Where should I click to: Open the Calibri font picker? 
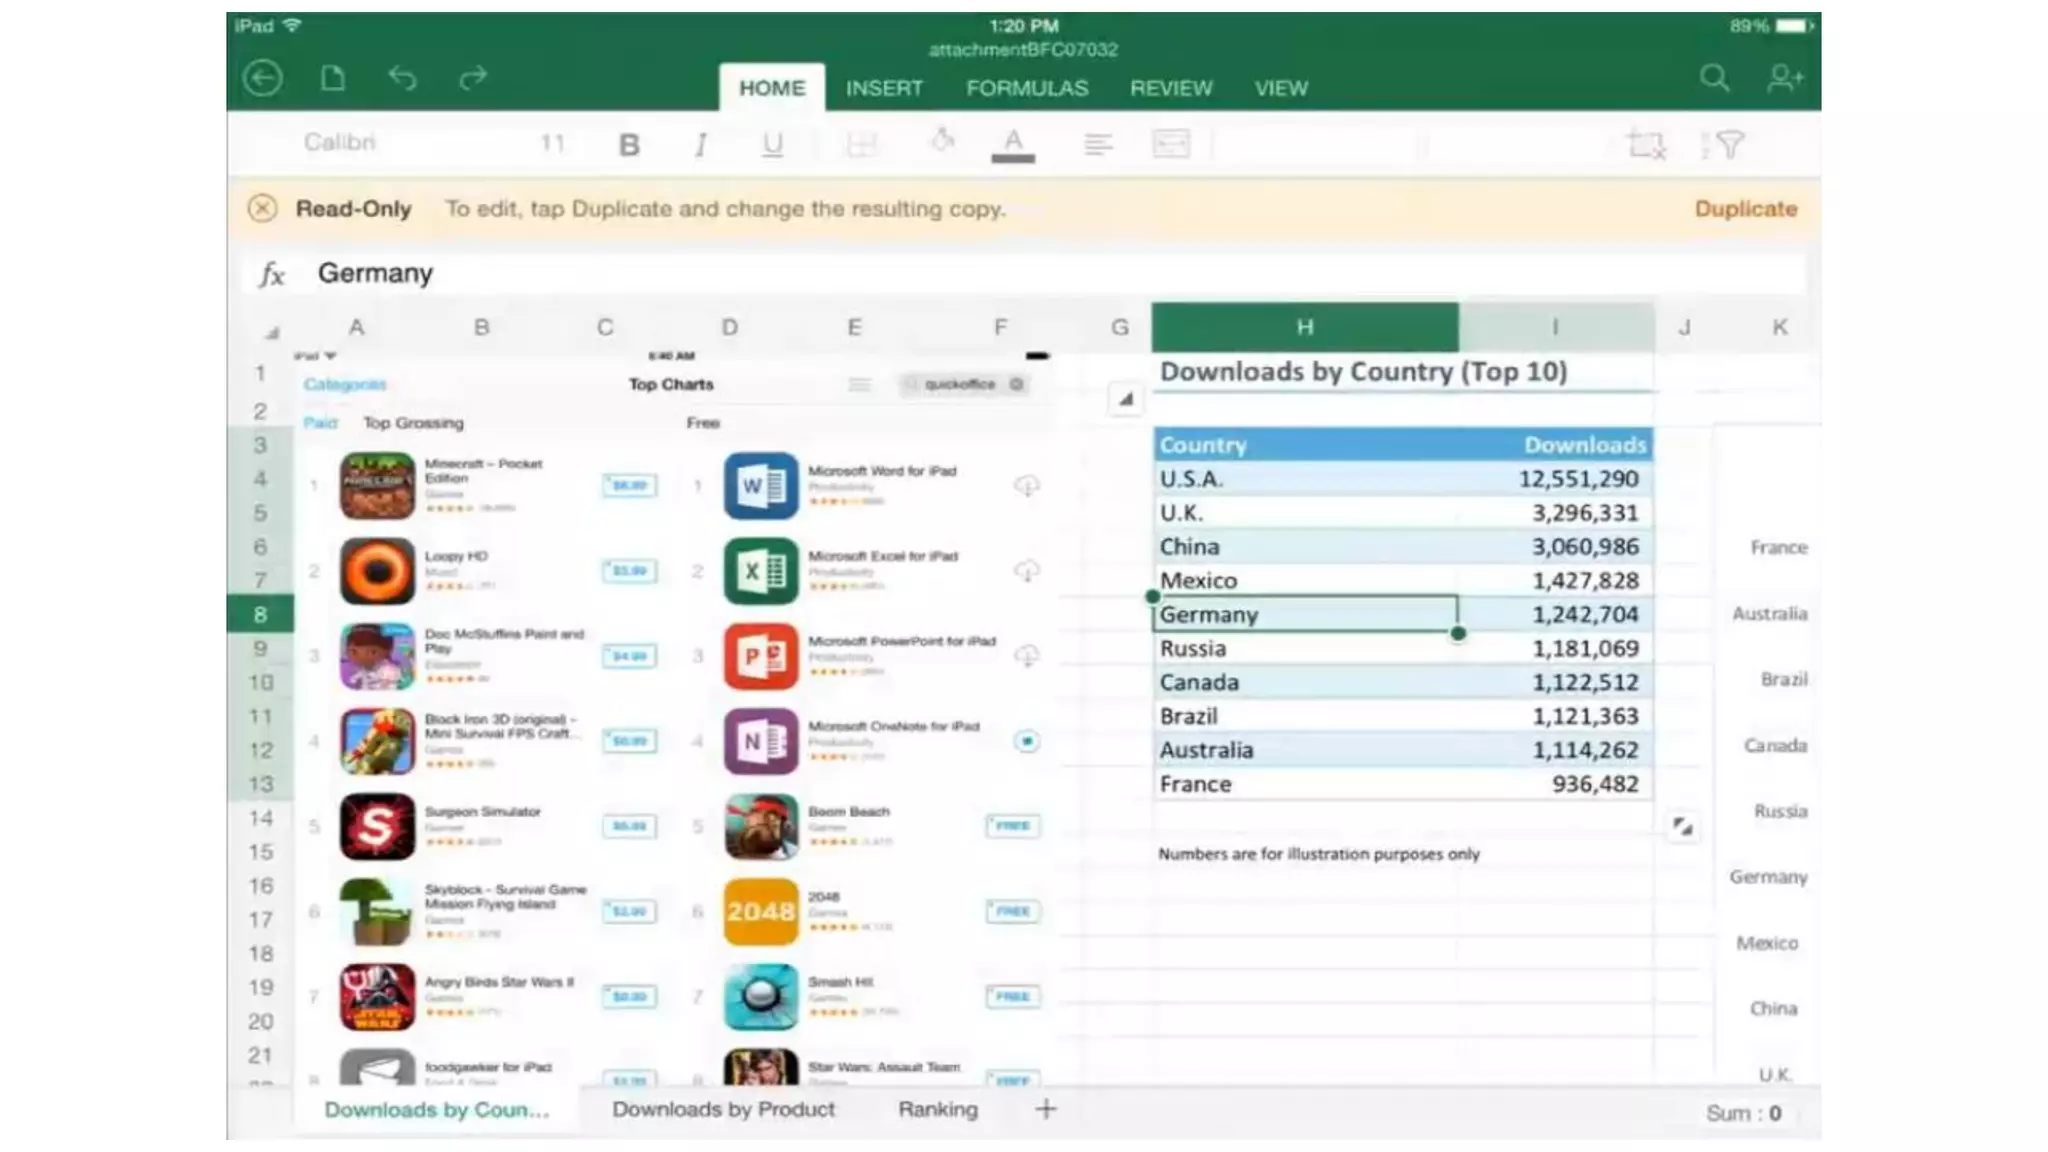[x=340, y=143]
